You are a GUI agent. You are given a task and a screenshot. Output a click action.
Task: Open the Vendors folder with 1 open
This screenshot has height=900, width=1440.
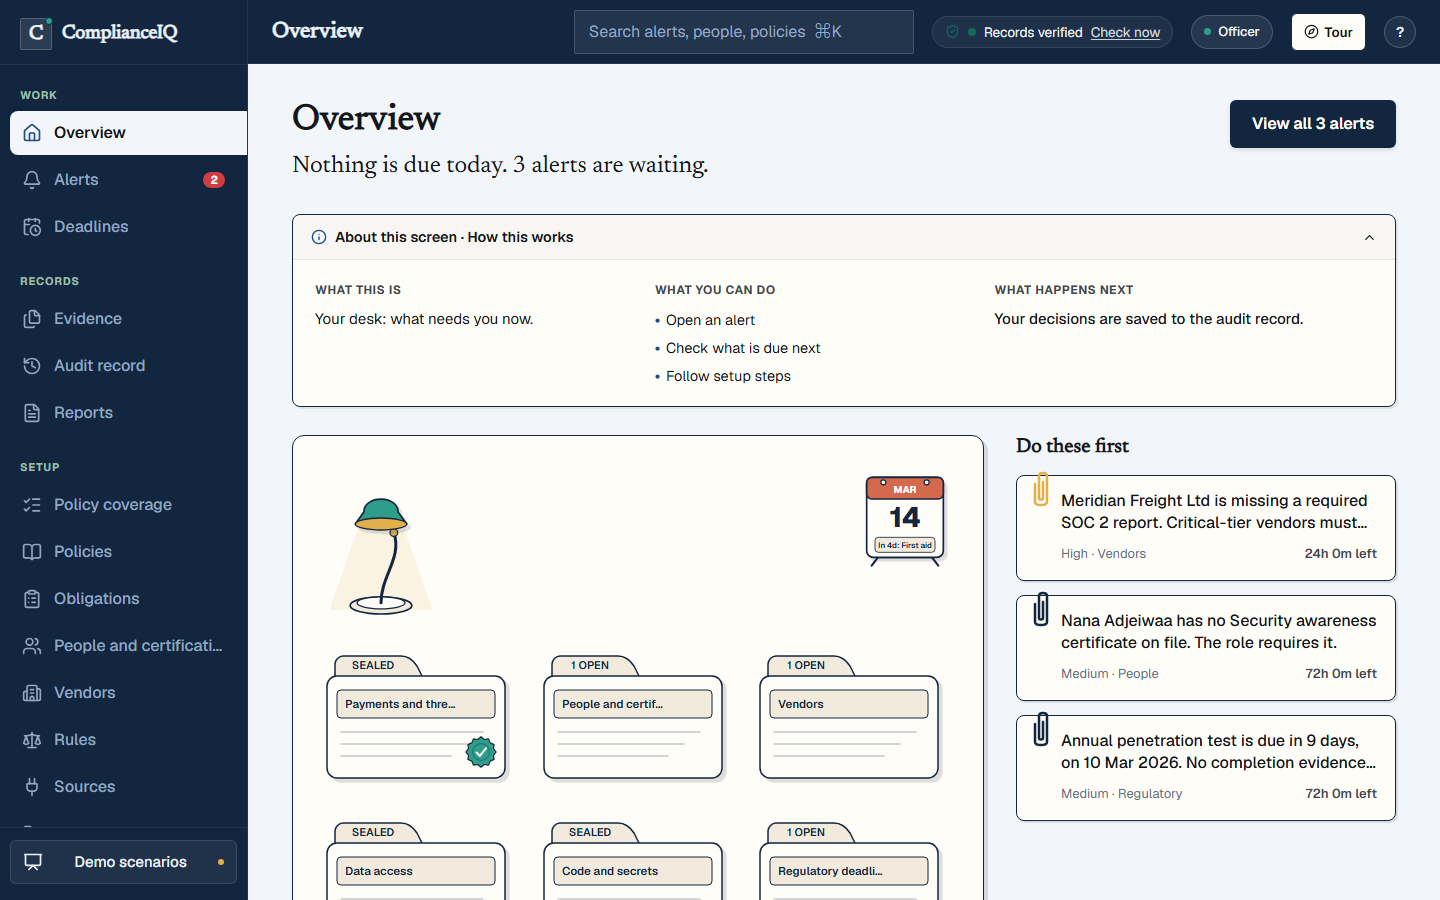[x=849, y=718]
